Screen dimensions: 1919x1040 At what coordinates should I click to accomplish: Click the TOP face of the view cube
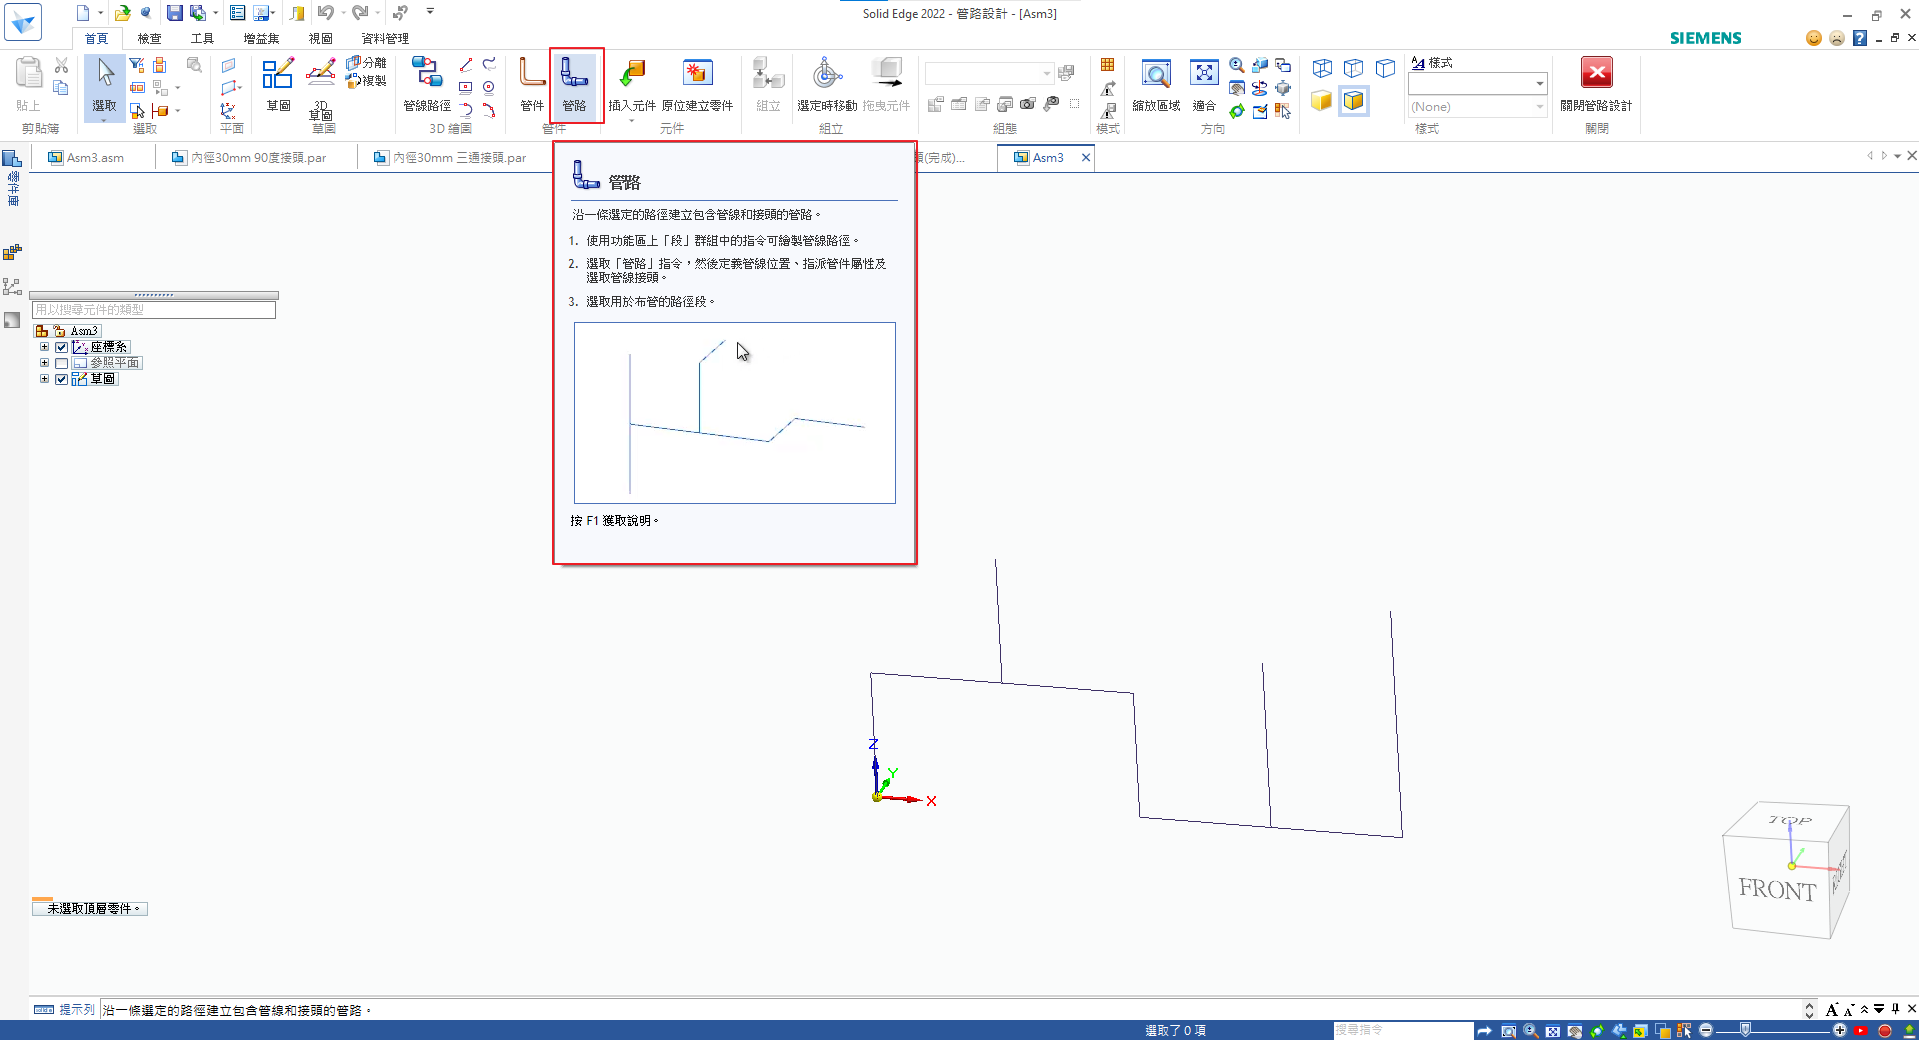[1789, 821]
